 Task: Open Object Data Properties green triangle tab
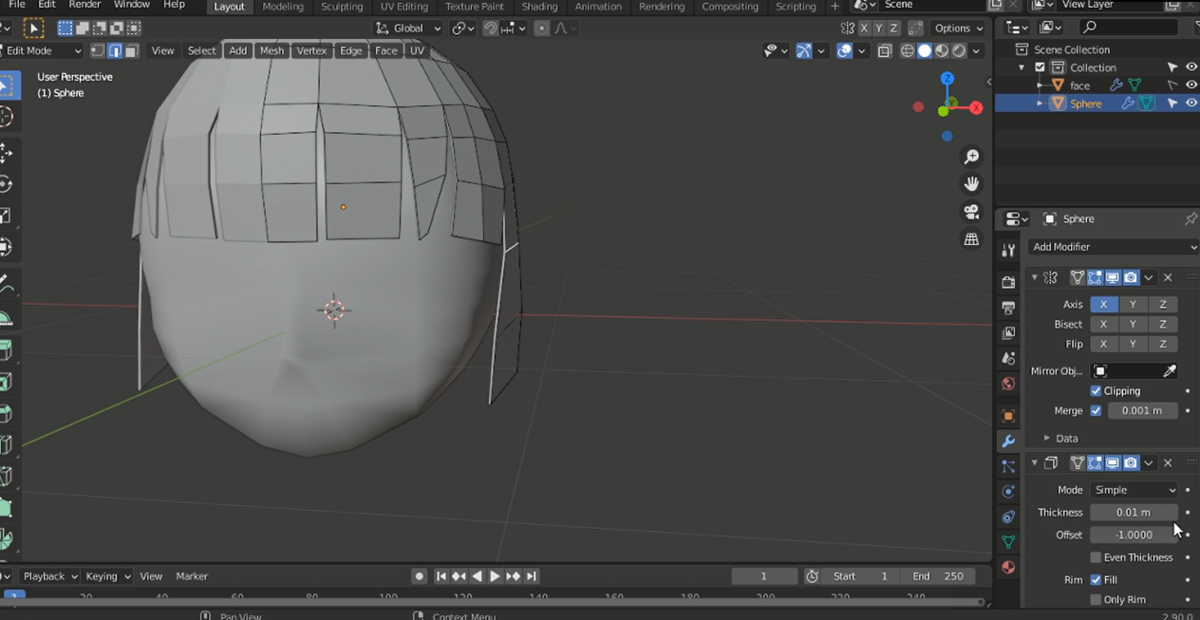tap(1008, 542)
